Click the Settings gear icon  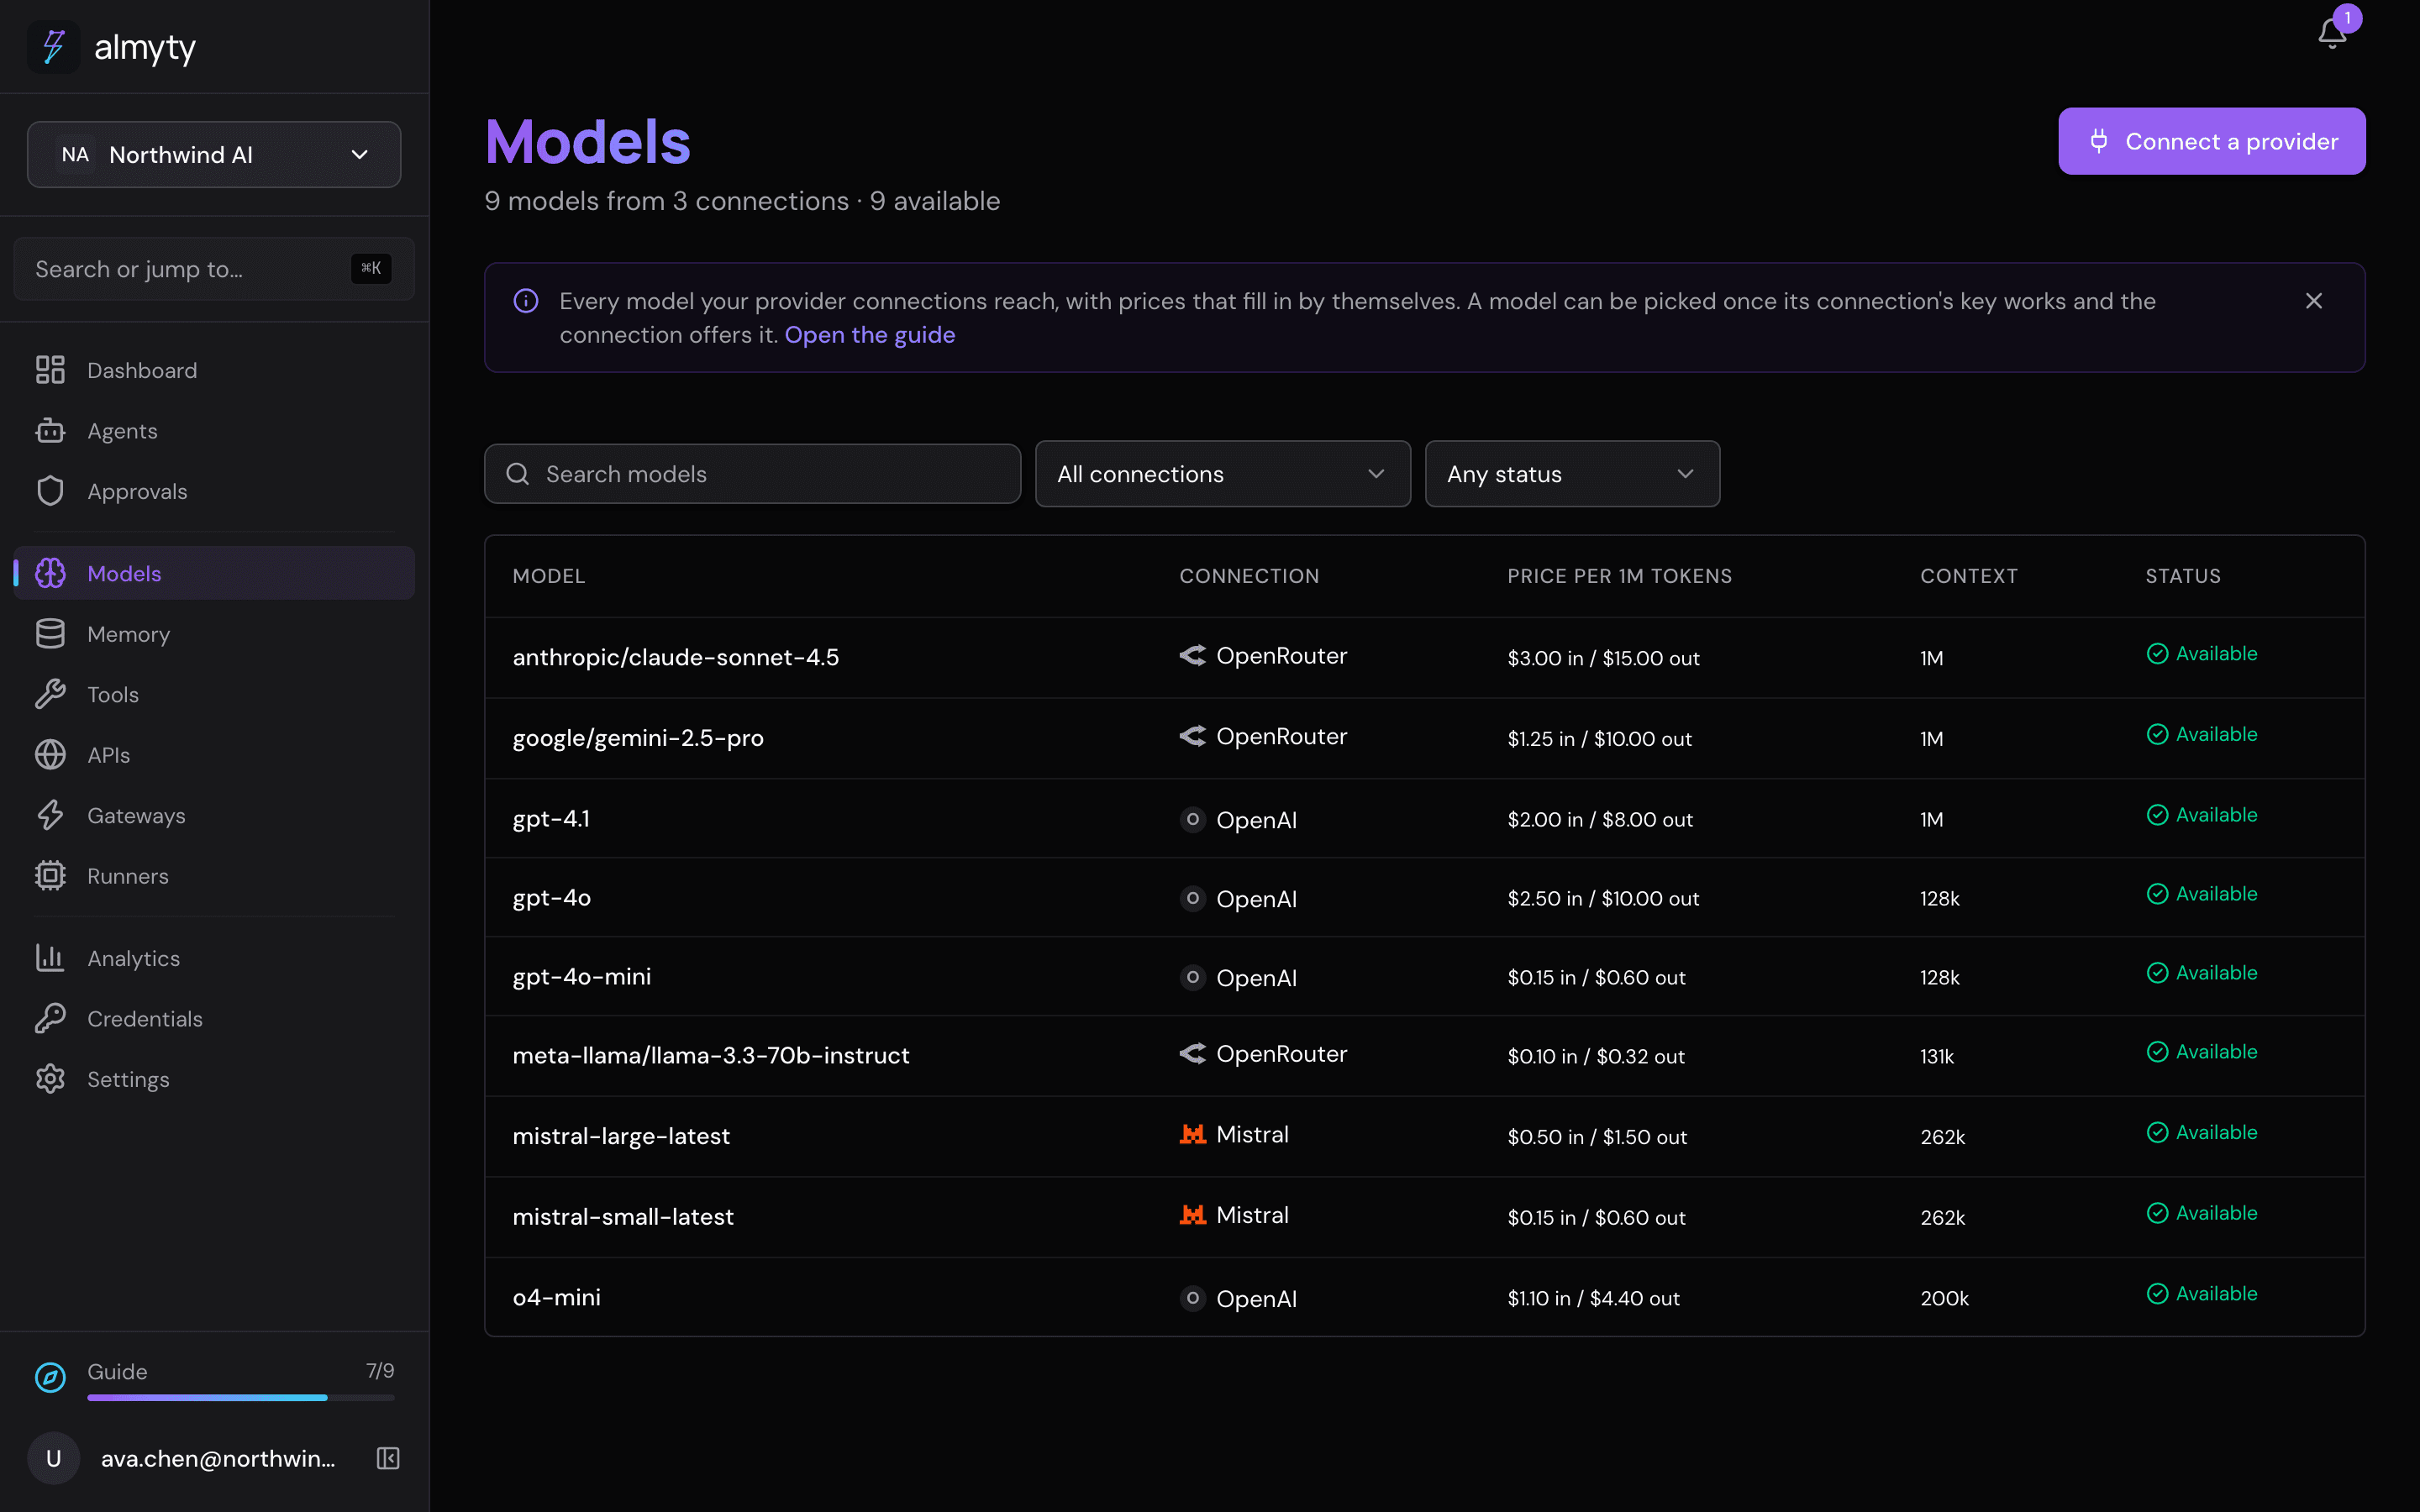pyautogui.click(x=50, y=1079)
